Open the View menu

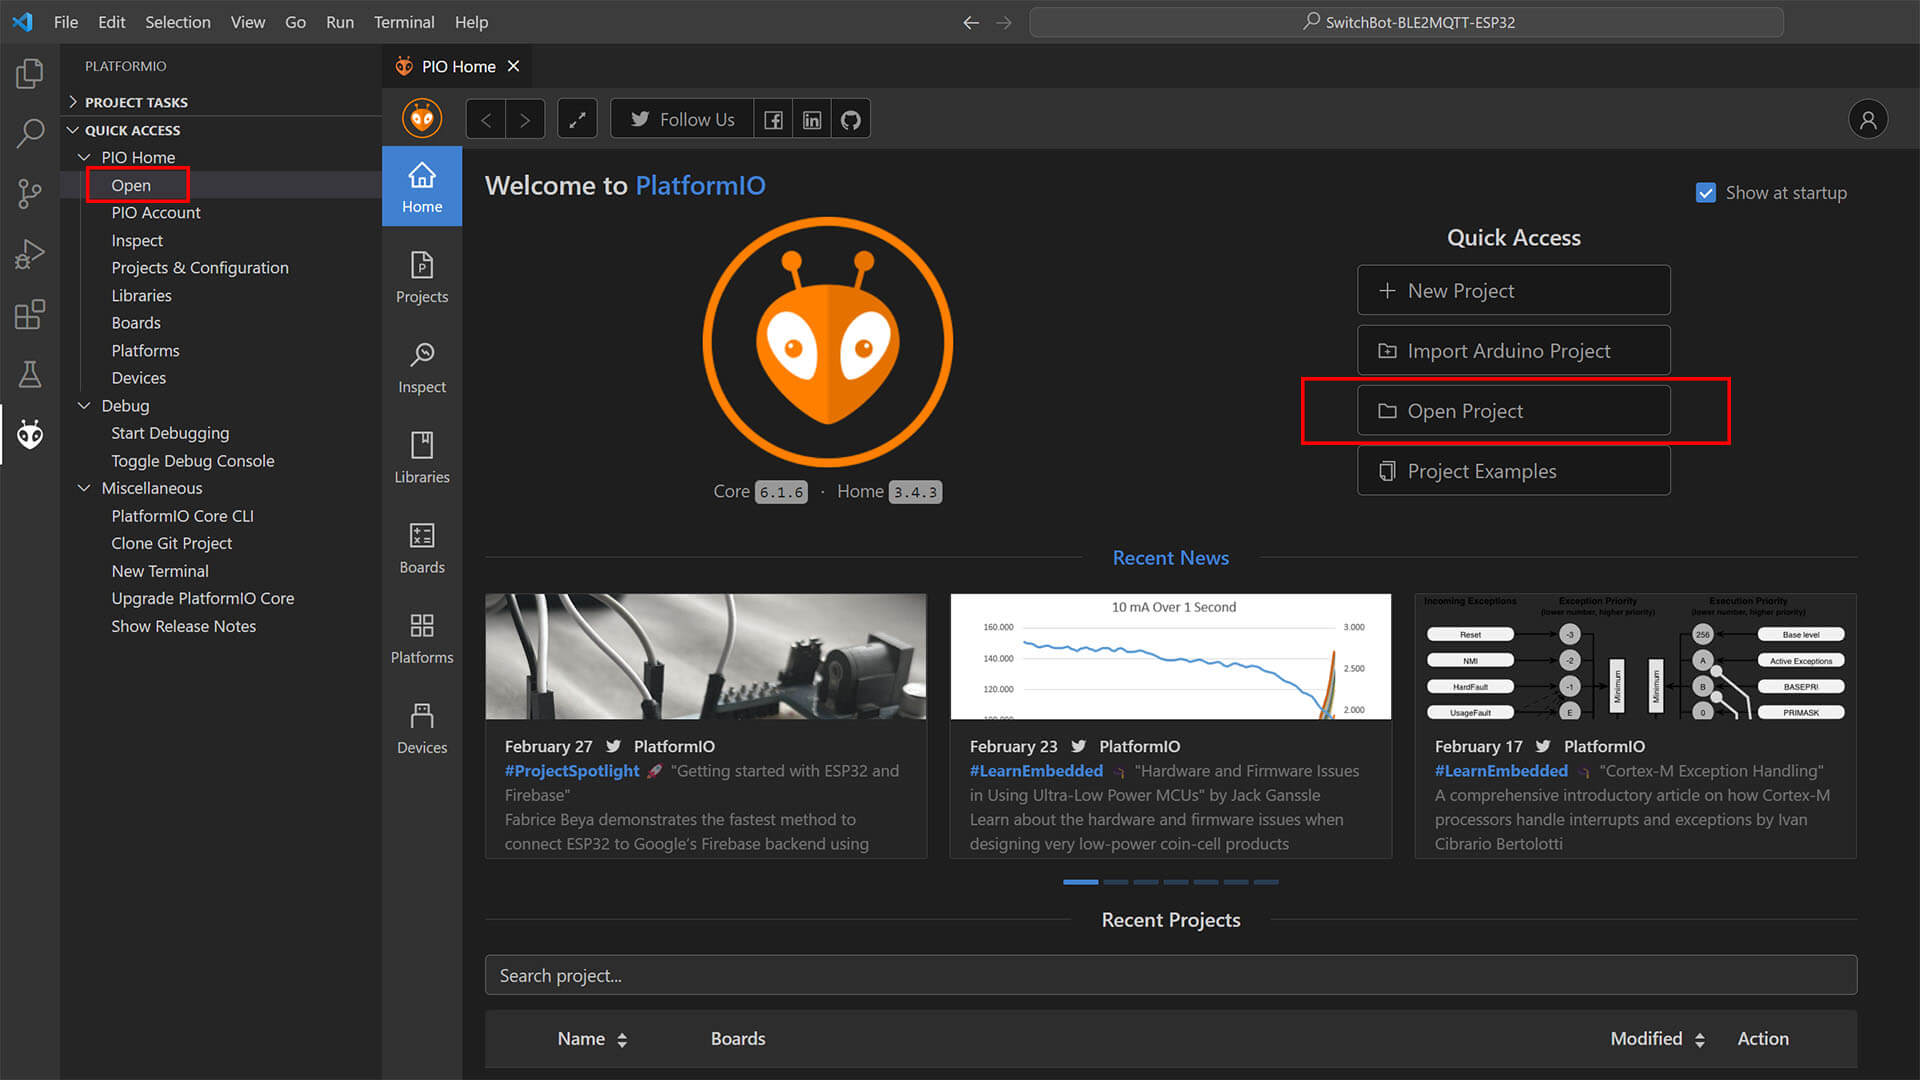point(248,22)
